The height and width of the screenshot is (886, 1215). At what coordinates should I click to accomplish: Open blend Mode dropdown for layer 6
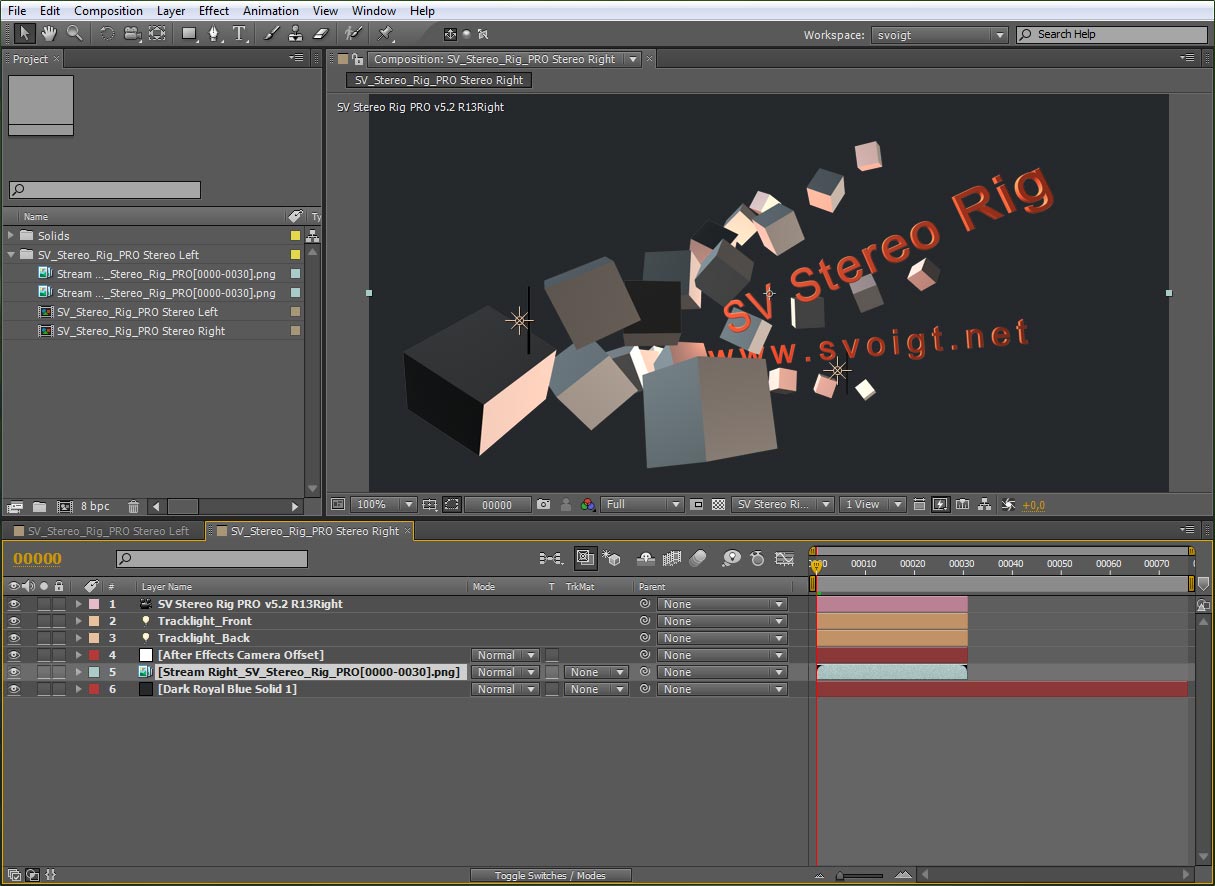point(505,689)
